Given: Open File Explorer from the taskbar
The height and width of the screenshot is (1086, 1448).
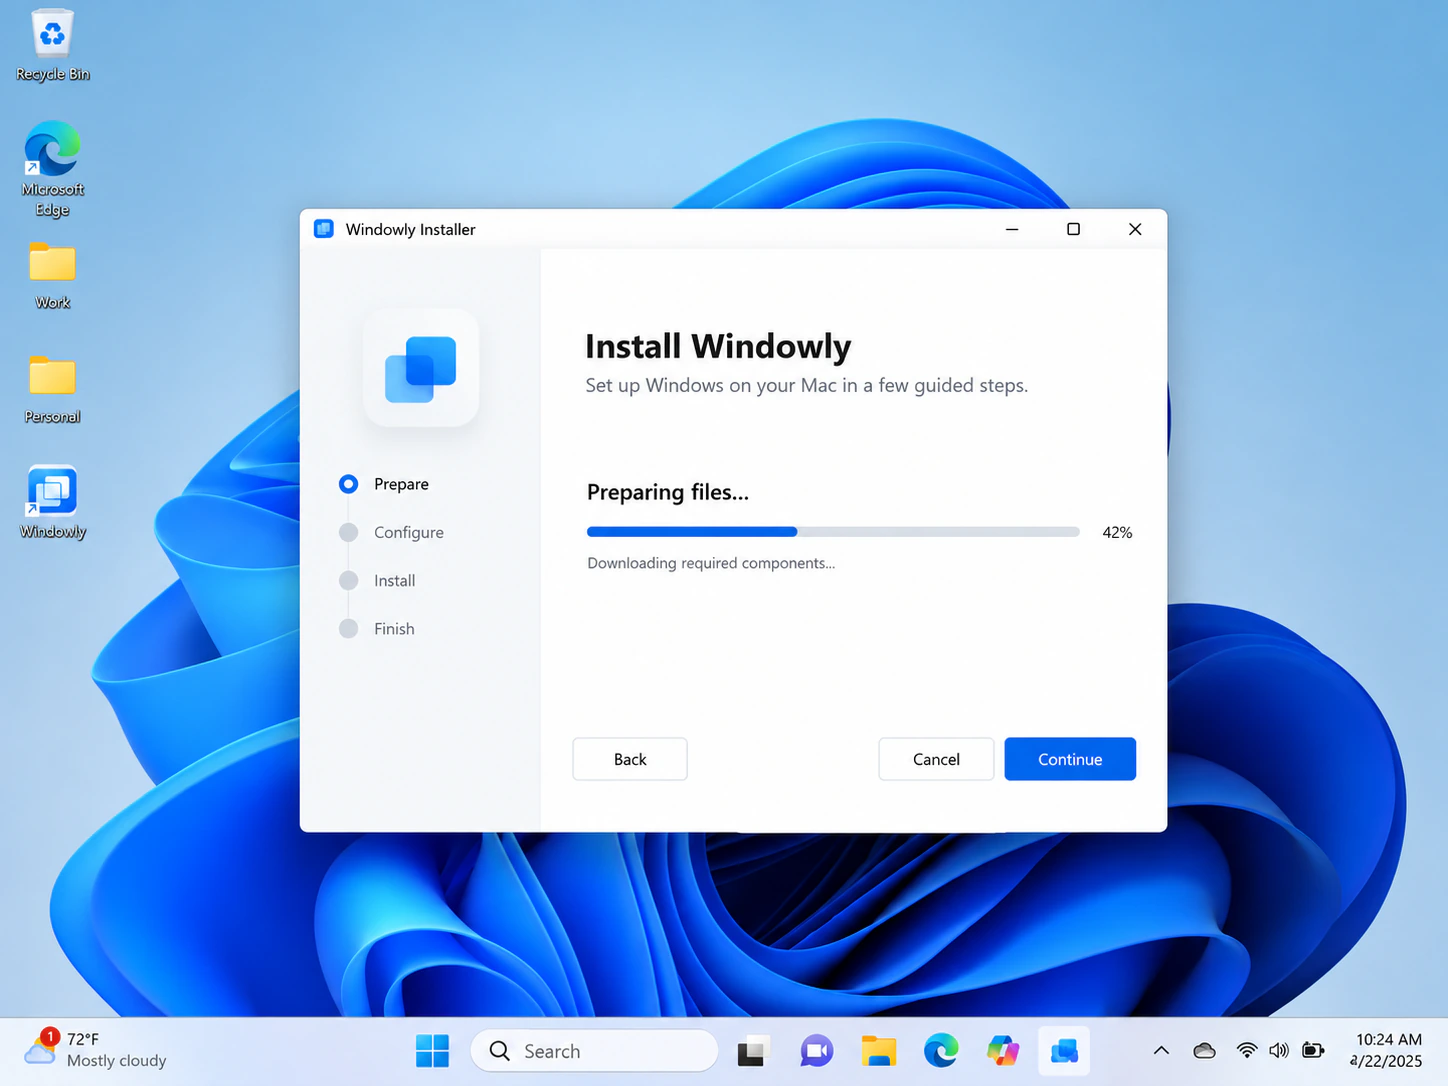Looking at the screenshot, I should click(x=878, y=1051).
